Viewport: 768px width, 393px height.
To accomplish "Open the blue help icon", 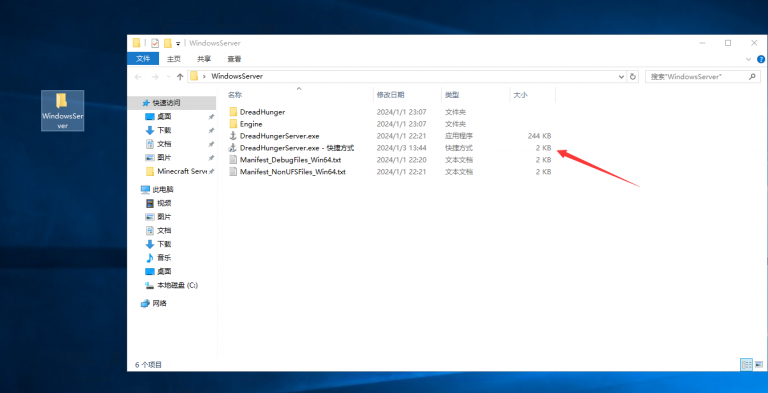I will coord(761,59).
